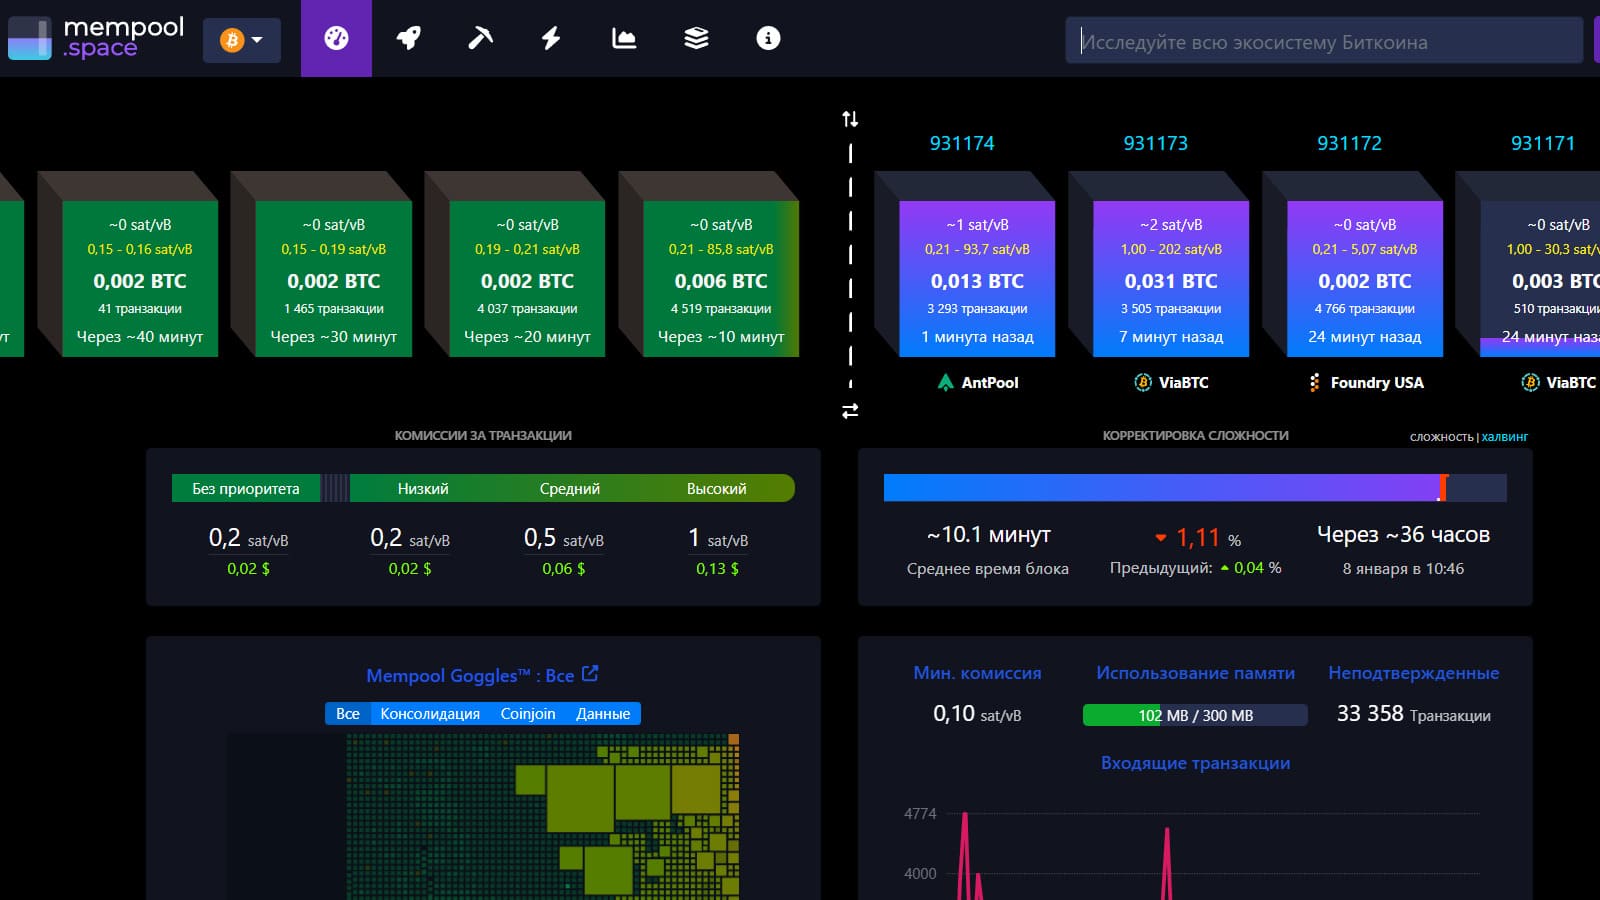The image size is (1600, 900).
Task: Click the ViaBTC pool icon under block 931173
Action: pos(1141,382)
